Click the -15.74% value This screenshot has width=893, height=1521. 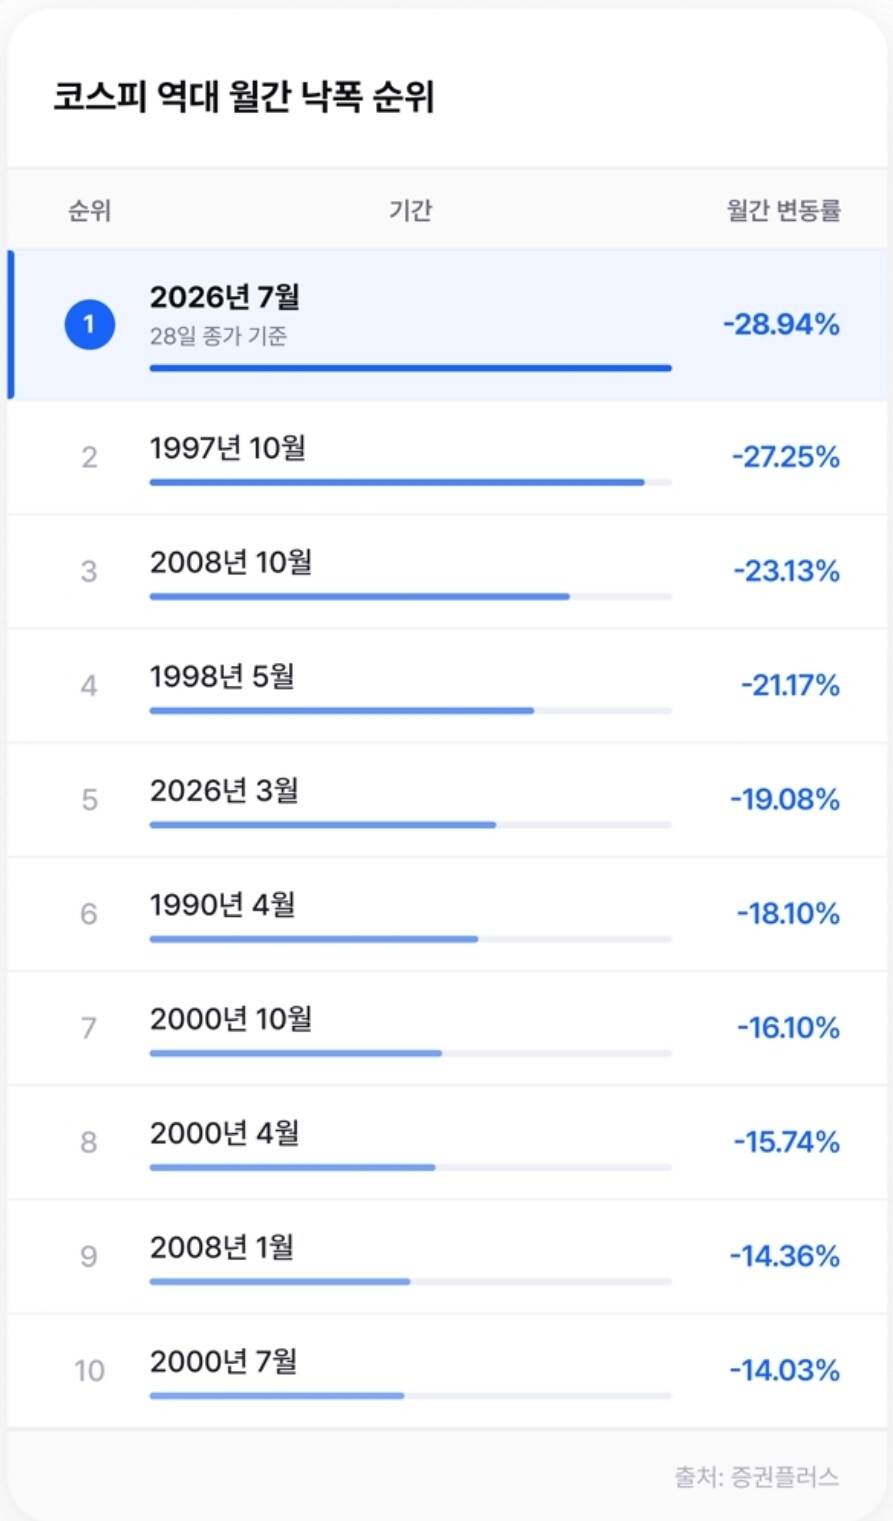[x=786, y=1141]
